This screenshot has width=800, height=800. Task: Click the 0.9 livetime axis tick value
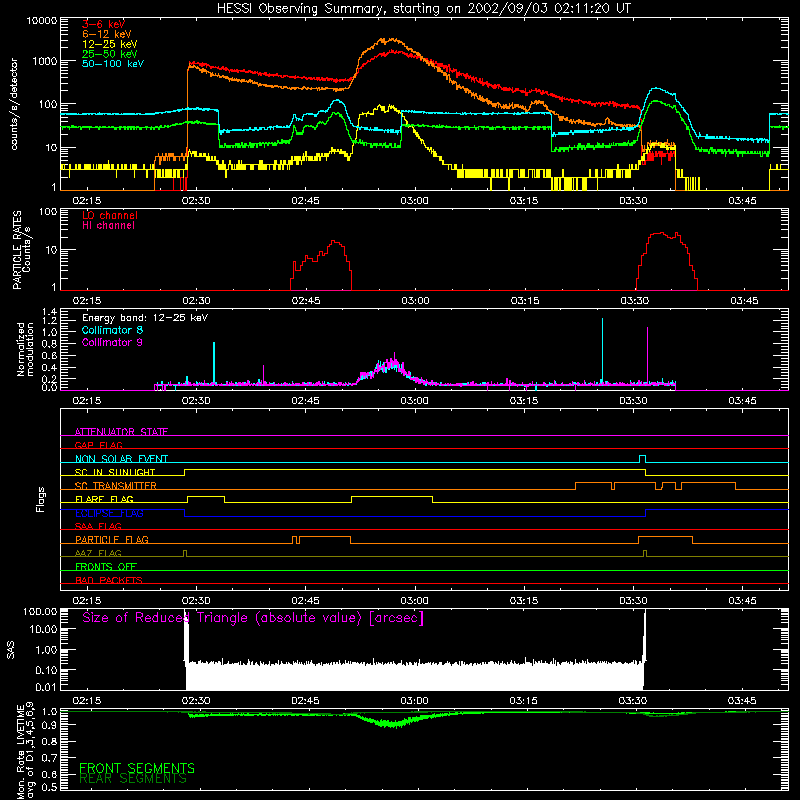(x=50, y=725)
